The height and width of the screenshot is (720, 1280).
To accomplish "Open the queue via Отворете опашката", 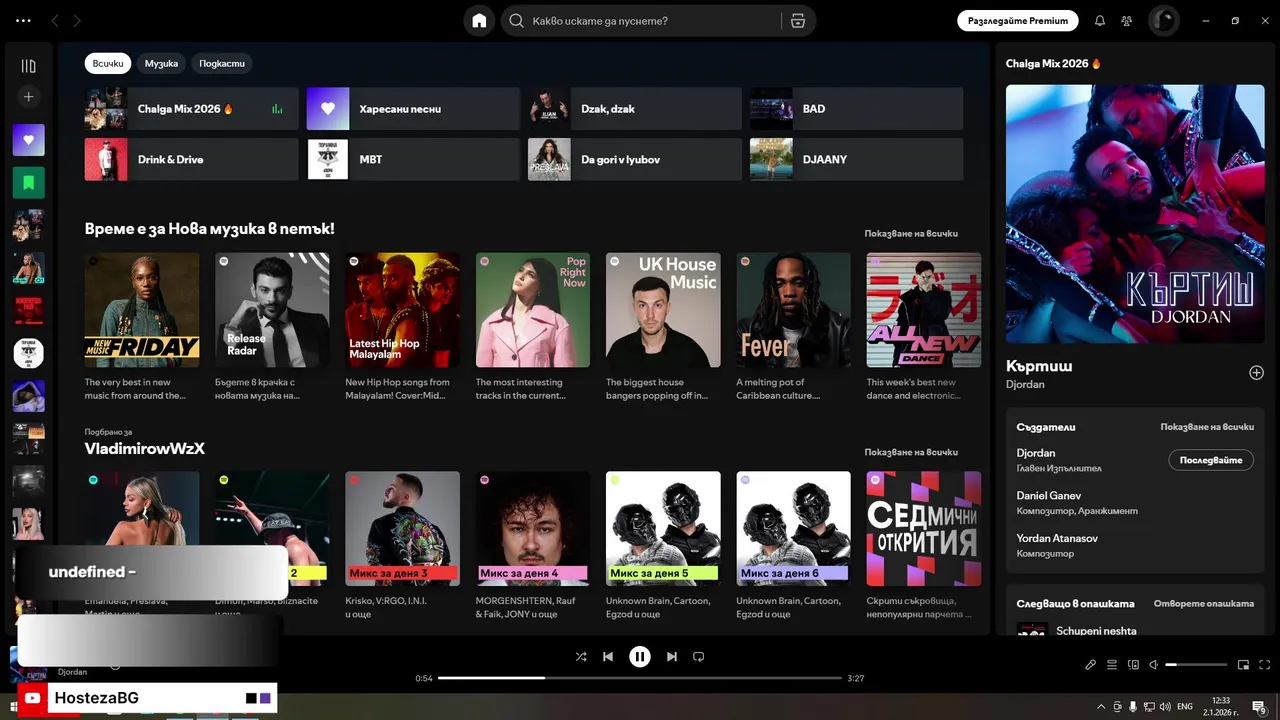I will point(1204,604).
